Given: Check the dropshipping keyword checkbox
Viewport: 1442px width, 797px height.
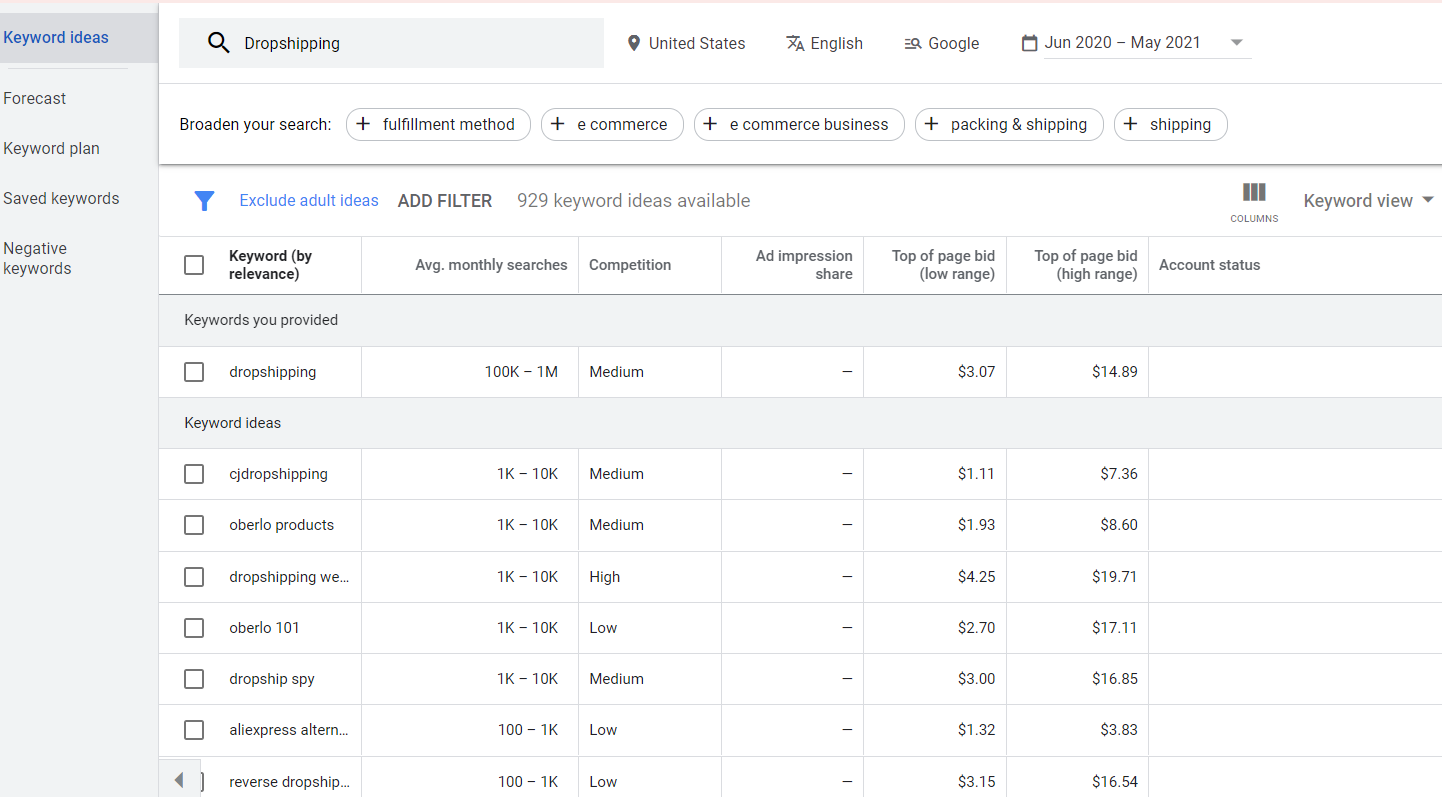Looking at the screenshot, I should click(194, 372).
